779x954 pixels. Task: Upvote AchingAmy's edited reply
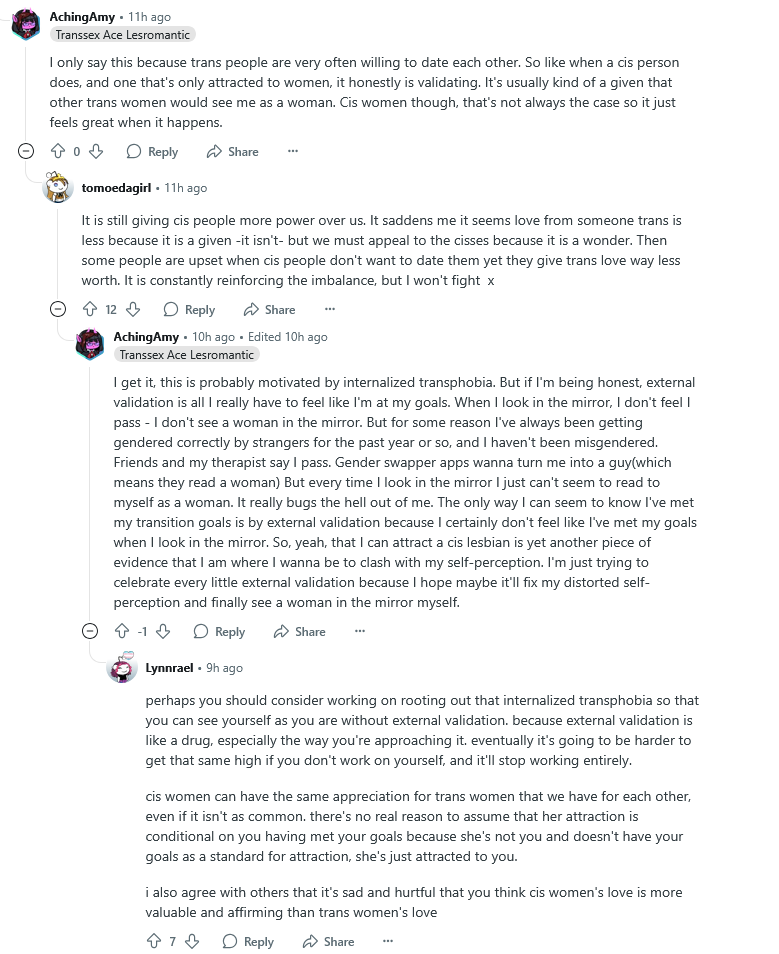tap(122, 632)
